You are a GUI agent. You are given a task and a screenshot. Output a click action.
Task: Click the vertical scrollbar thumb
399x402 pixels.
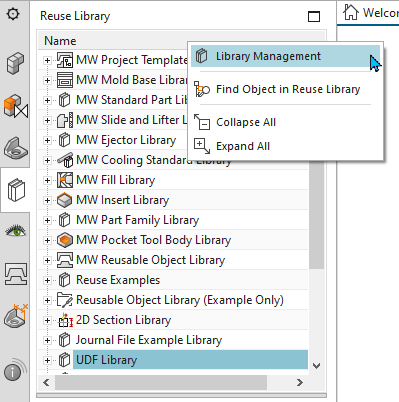pos(316,215)
